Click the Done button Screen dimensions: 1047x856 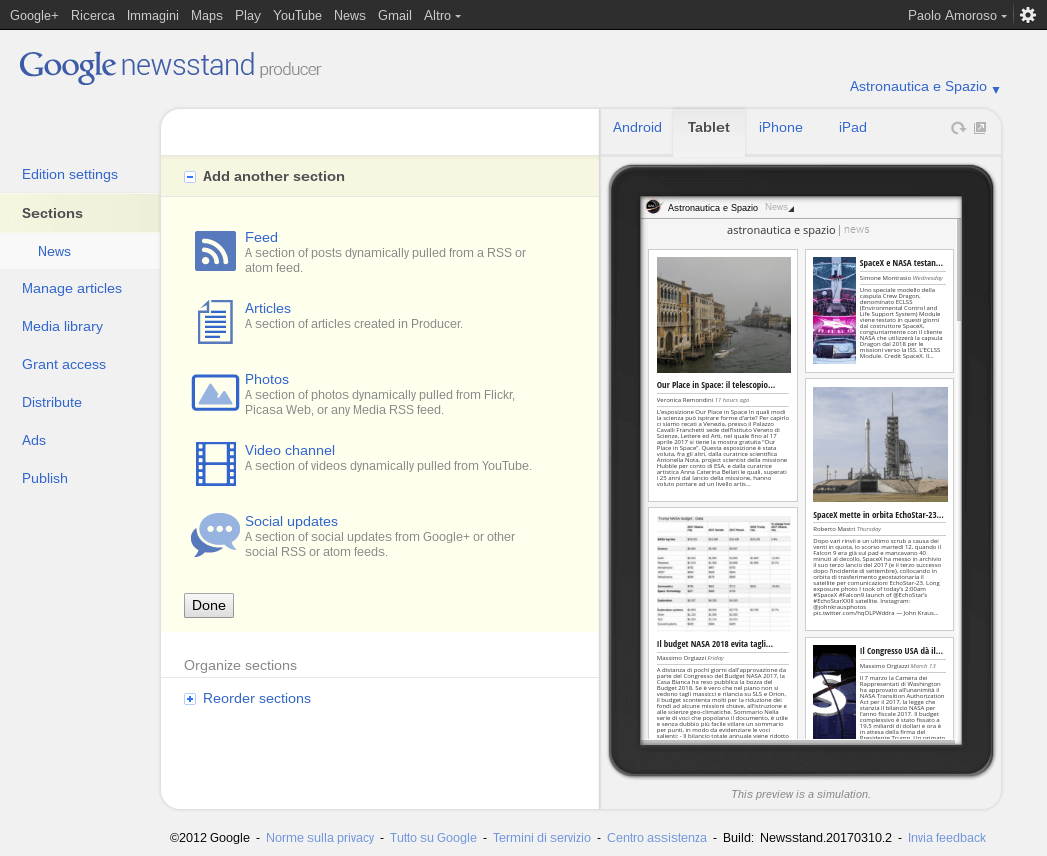point(209,606)
